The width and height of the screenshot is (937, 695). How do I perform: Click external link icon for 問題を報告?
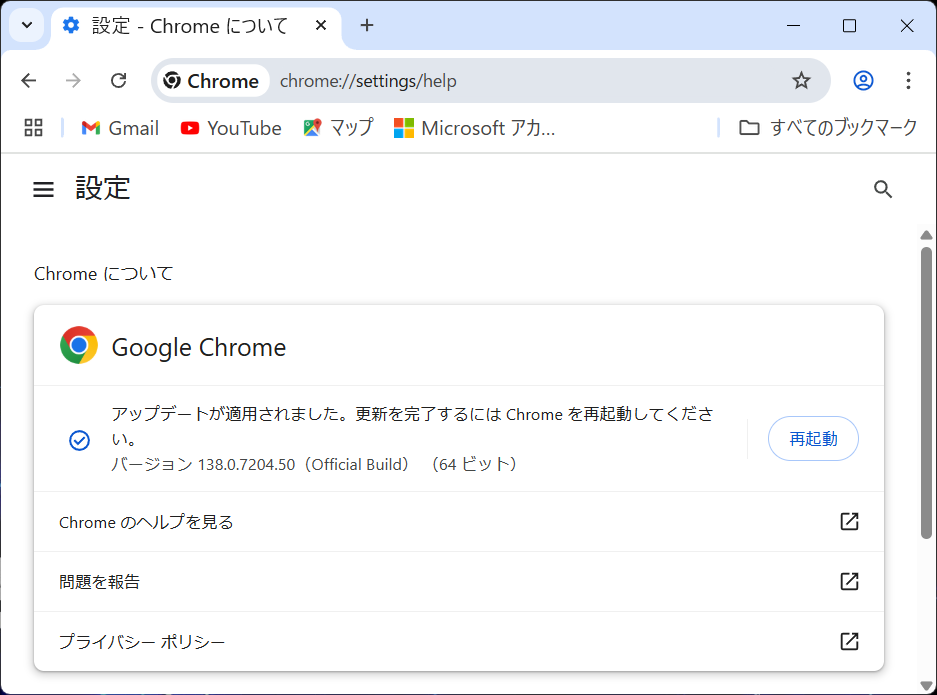click(x=849, y=581)
